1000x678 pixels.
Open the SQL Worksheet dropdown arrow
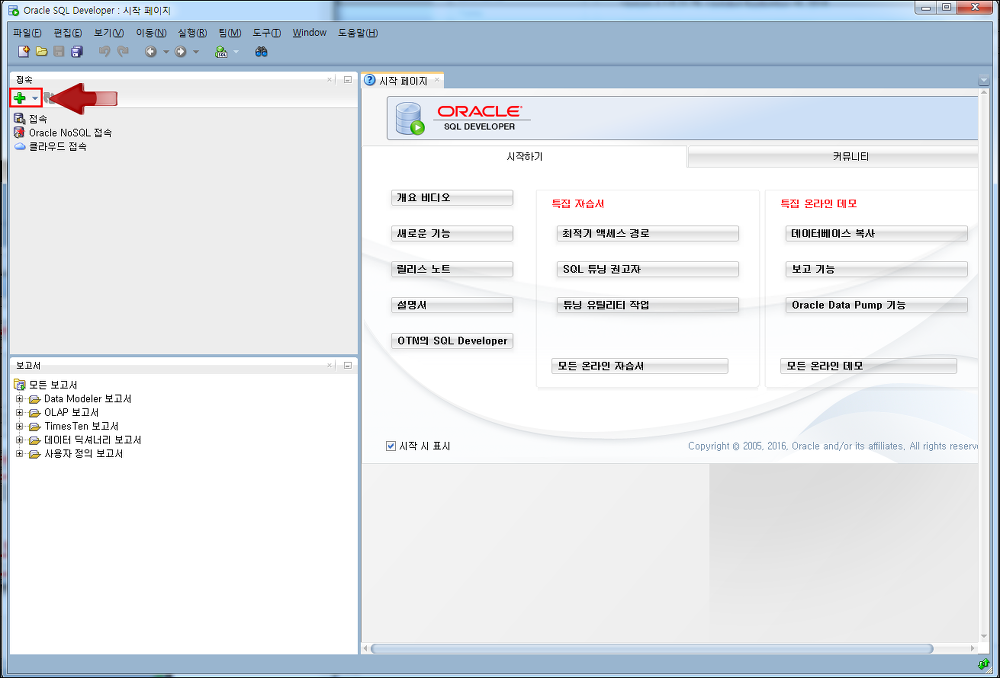pos(236,52)
